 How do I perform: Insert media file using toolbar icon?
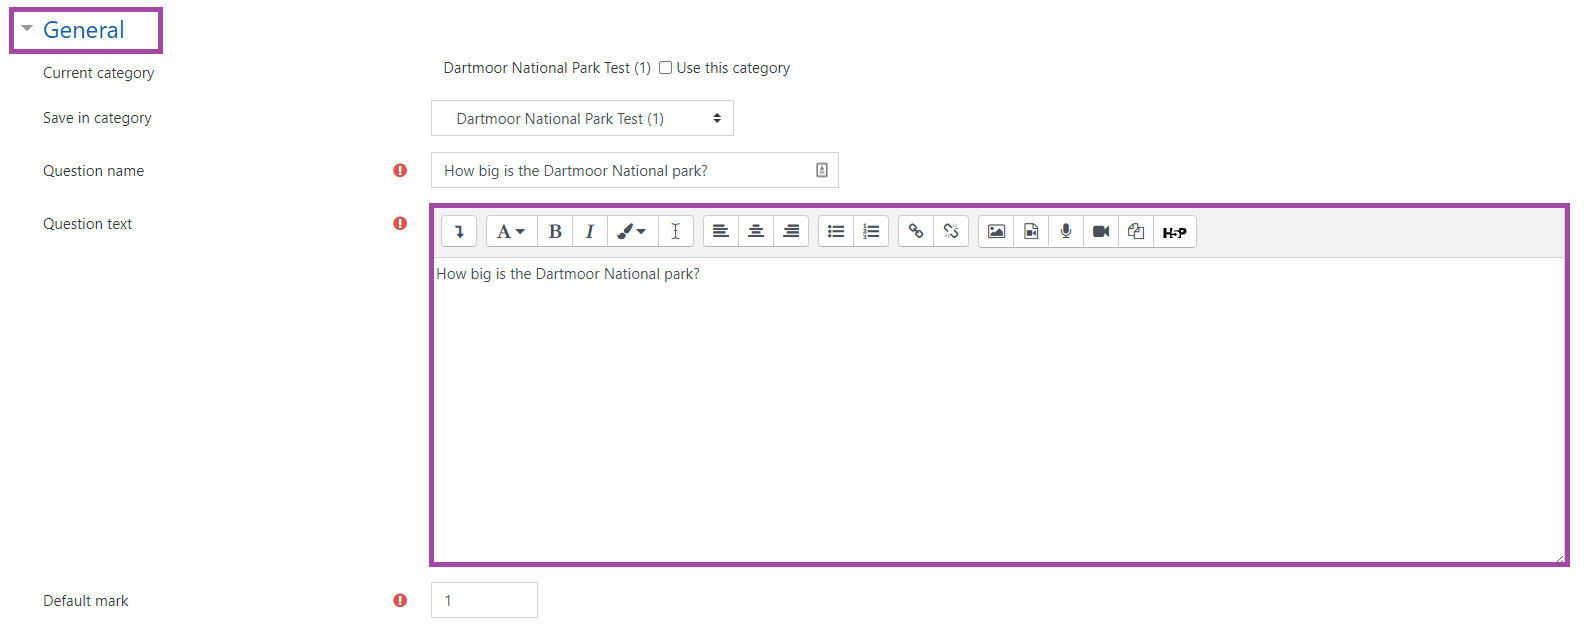tap(1031, 232)
